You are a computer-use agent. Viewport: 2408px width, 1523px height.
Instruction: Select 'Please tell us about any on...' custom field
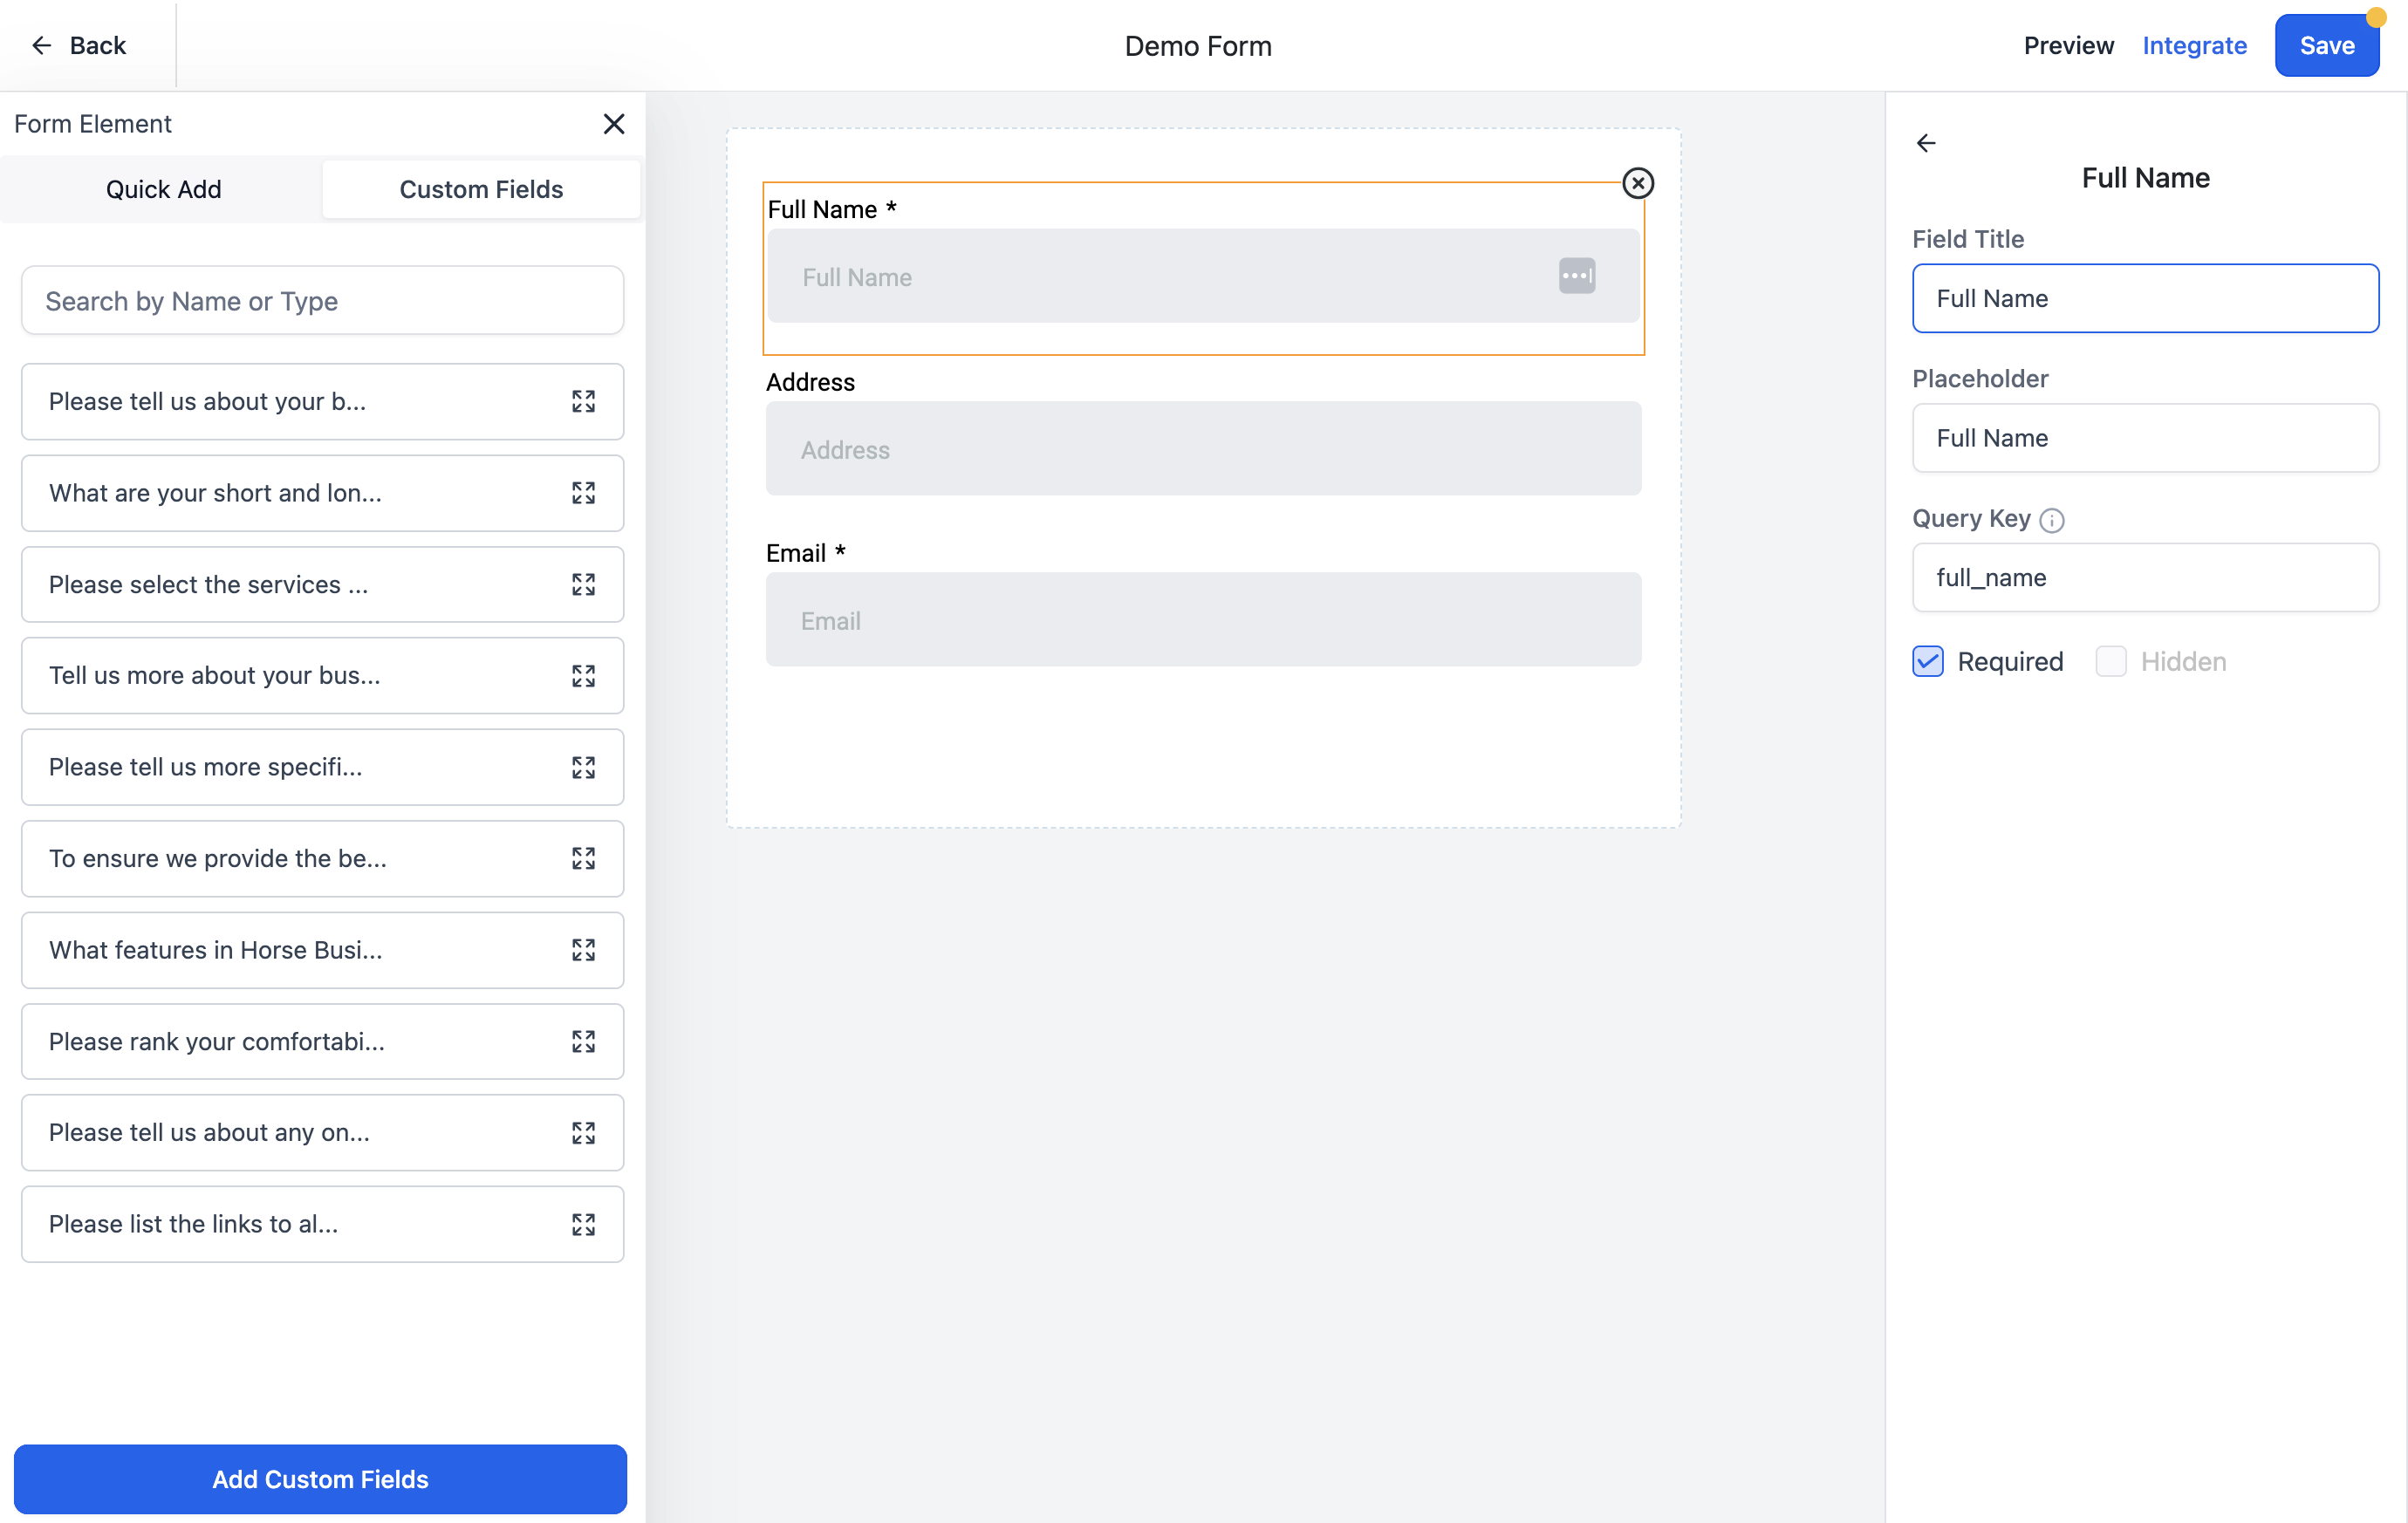click(x=322, y=1133)
